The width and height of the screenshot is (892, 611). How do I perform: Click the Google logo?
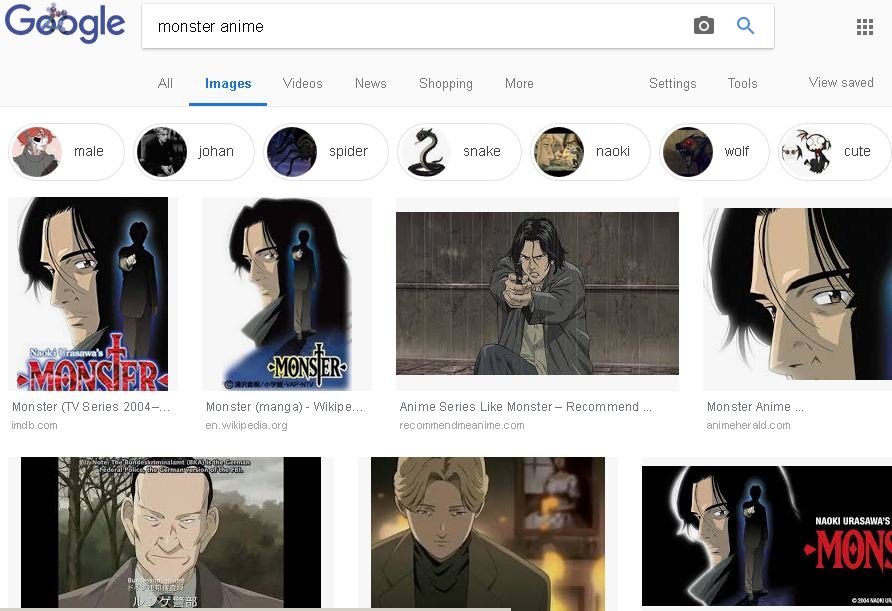pos(65,25)
